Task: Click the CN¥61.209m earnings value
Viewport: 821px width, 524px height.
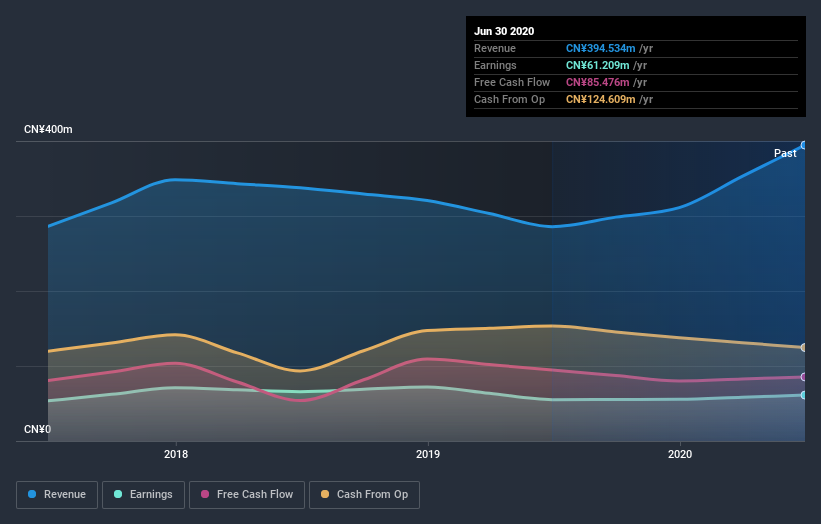Action: (597, 65)
